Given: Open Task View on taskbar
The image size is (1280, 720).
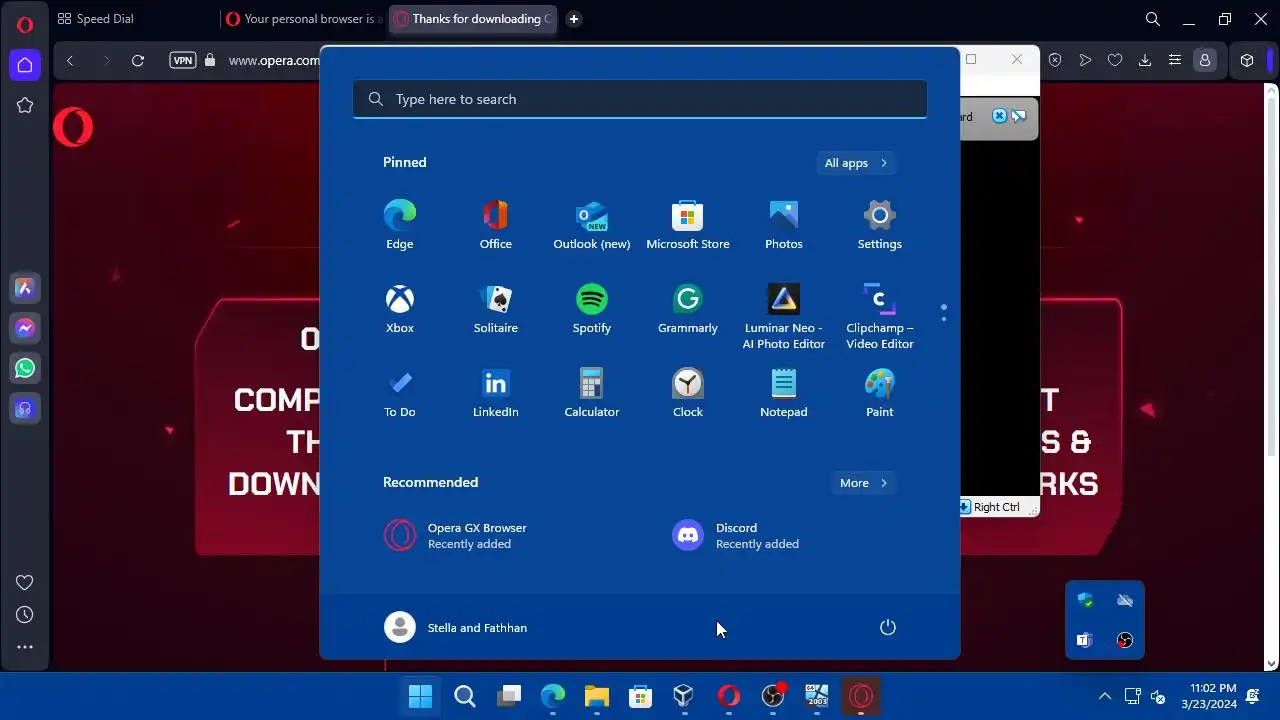Looking at the screenshot, I should tap(509, 696).
